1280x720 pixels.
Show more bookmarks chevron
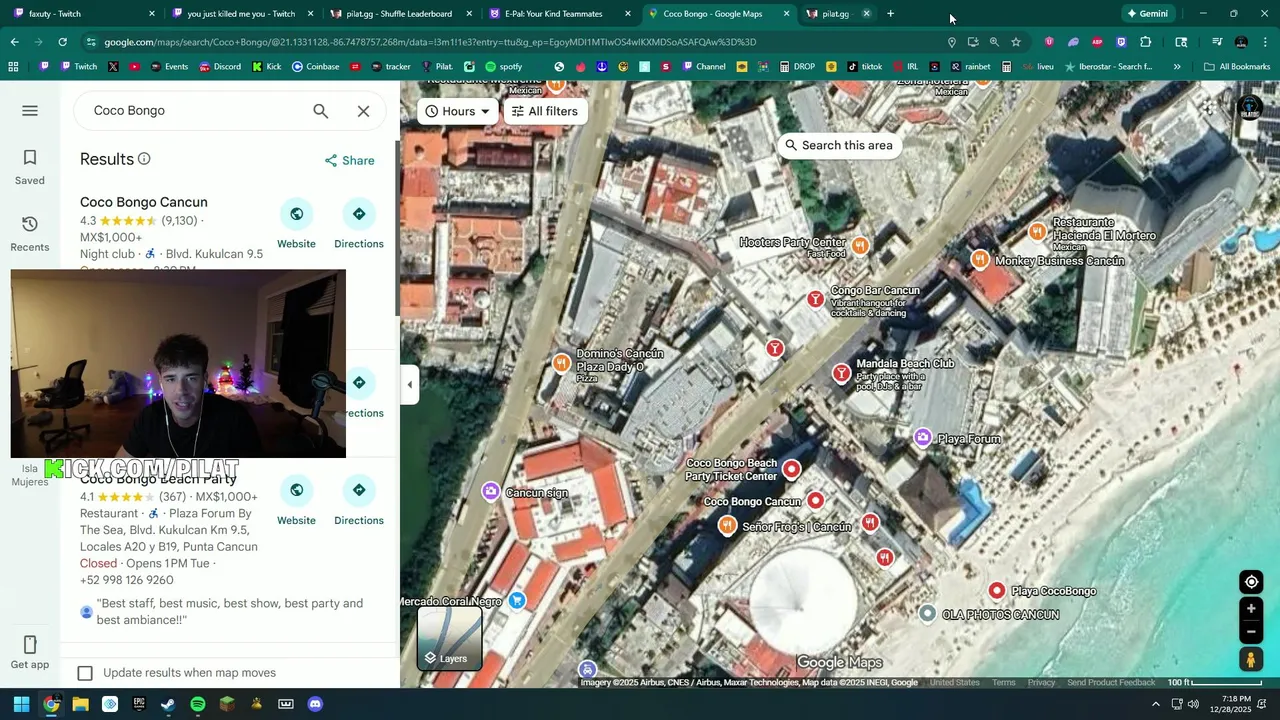[x=1177, y=67]
